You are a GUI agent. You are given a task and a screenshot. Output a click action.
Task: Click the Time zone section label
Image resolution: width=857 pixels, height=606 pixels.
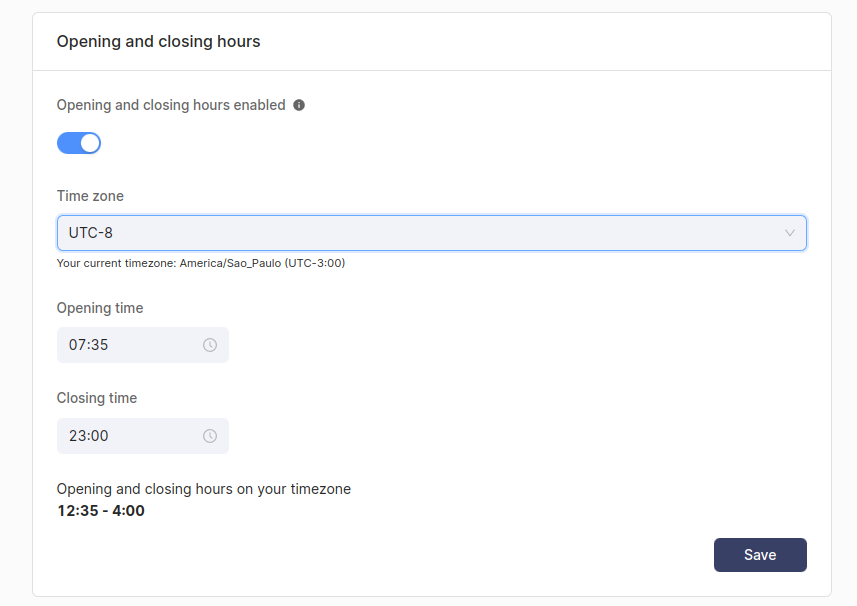pyautogui.click(x=90, y=196)
